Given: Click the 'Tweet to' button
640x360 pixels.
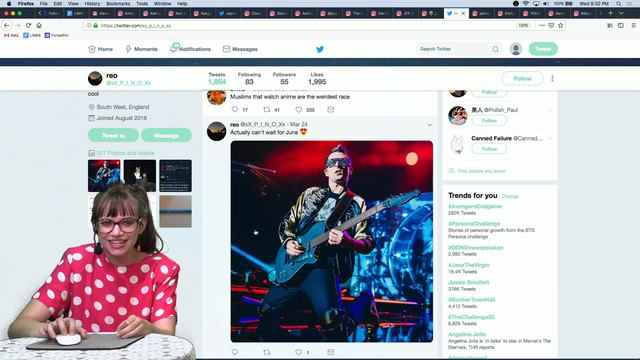Looking at the screenshot, I should pos(113,135).
